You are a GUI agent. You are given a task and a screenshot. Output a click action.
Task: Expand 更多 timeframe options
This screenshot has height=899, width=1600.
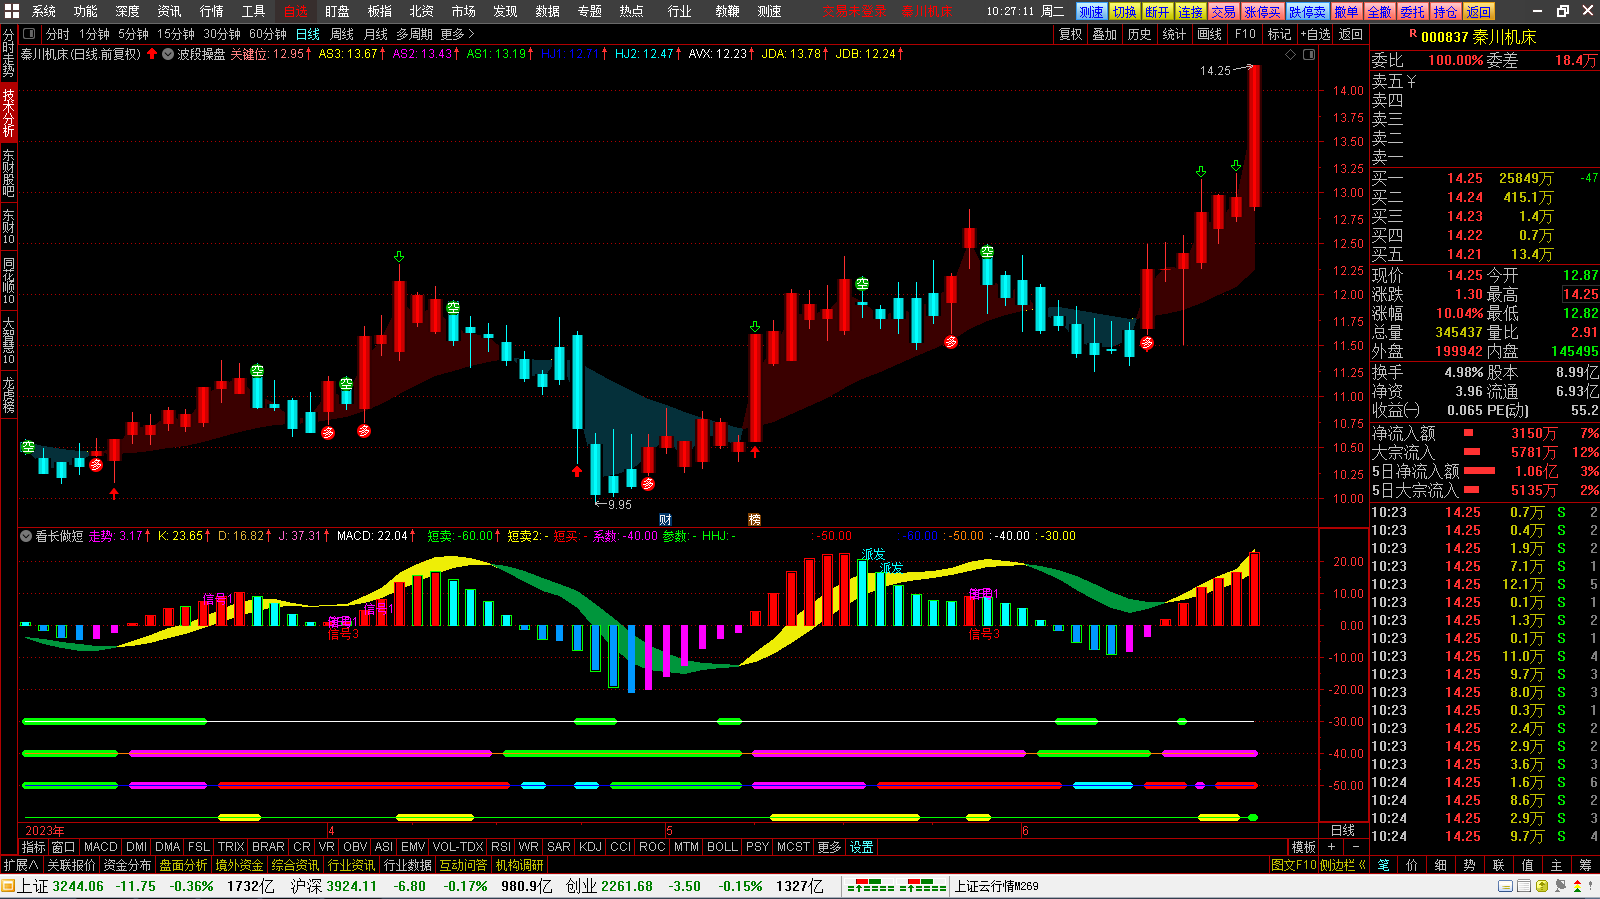pos(457,34)
